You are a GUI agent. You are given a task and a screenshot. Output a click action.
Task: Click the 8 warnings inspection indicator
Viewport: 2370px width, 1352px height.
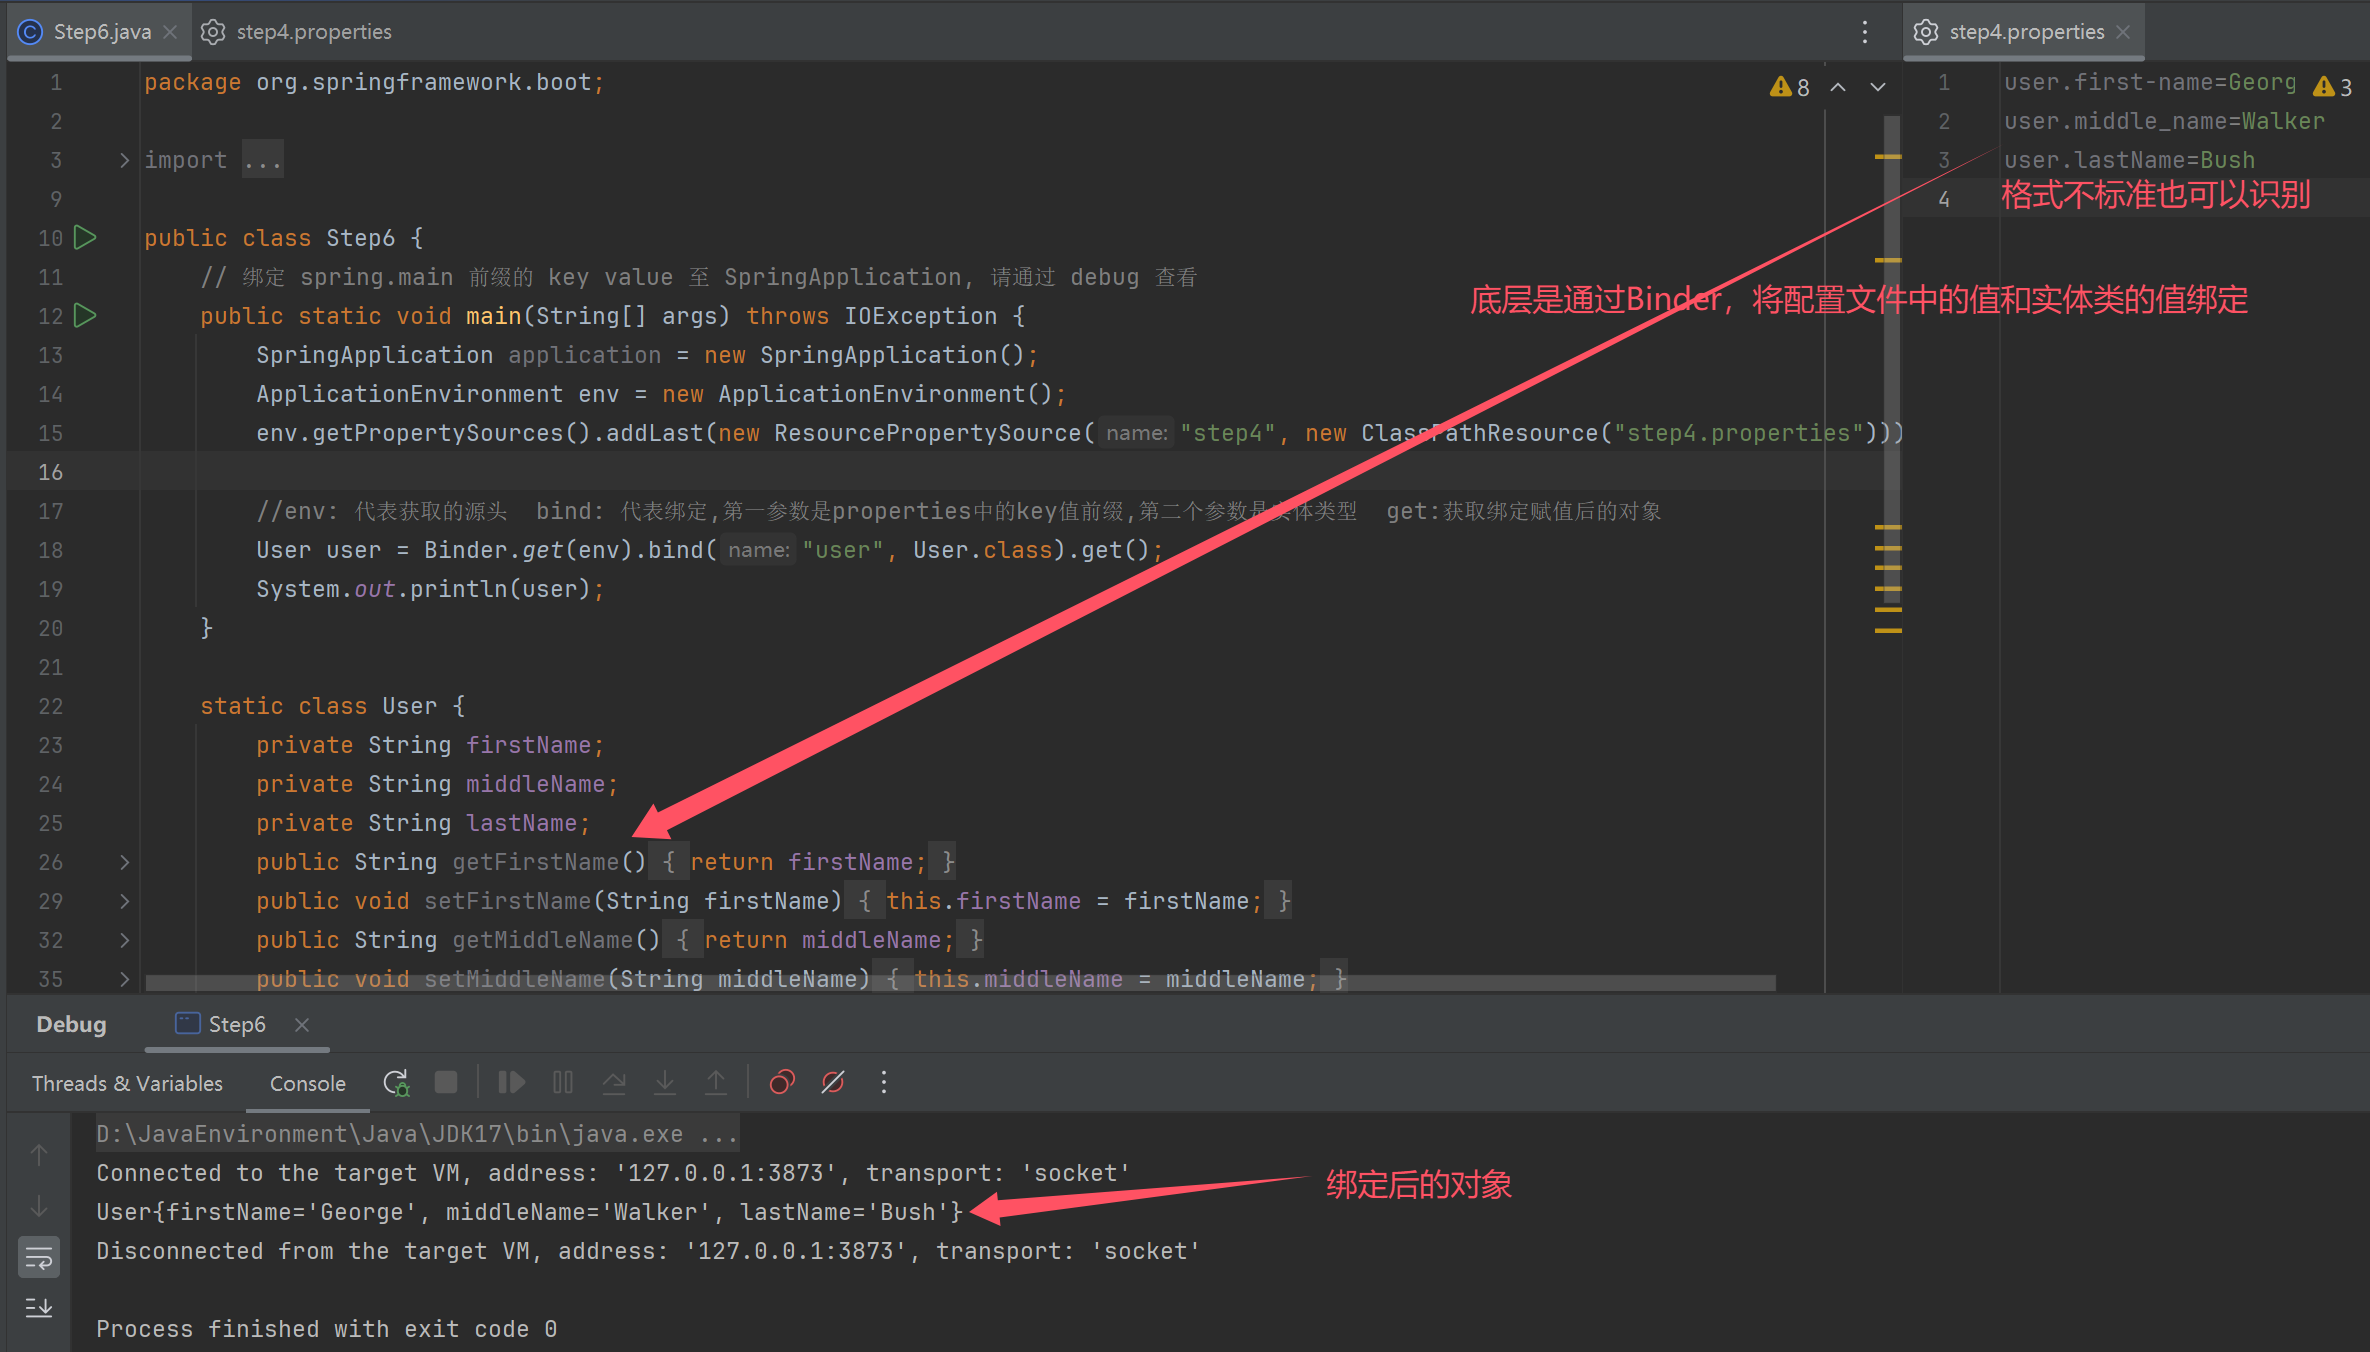1789,87
